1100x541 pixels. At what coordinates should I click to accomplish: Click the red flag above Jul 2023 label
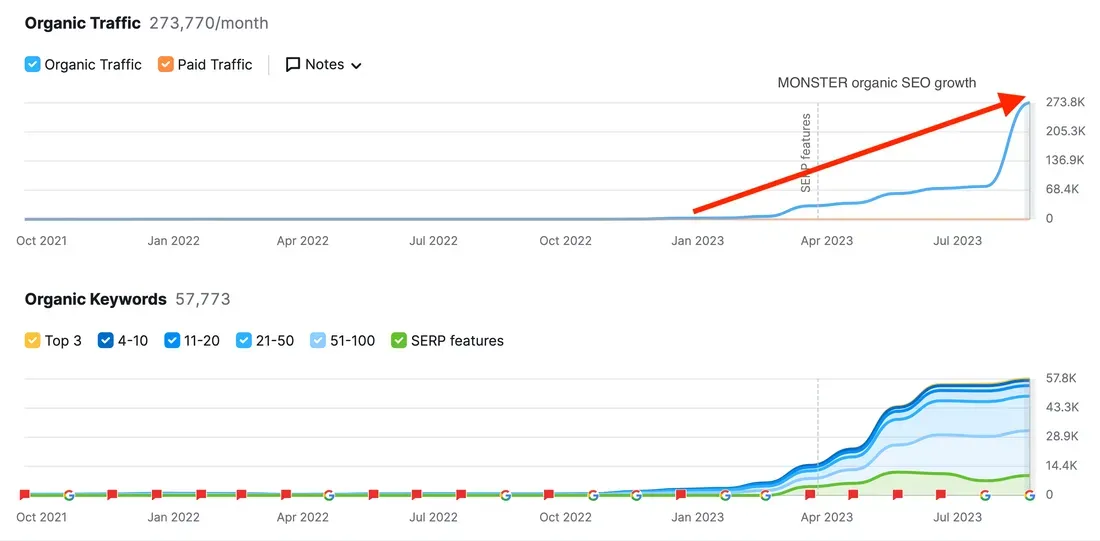[x=941, y=495]
